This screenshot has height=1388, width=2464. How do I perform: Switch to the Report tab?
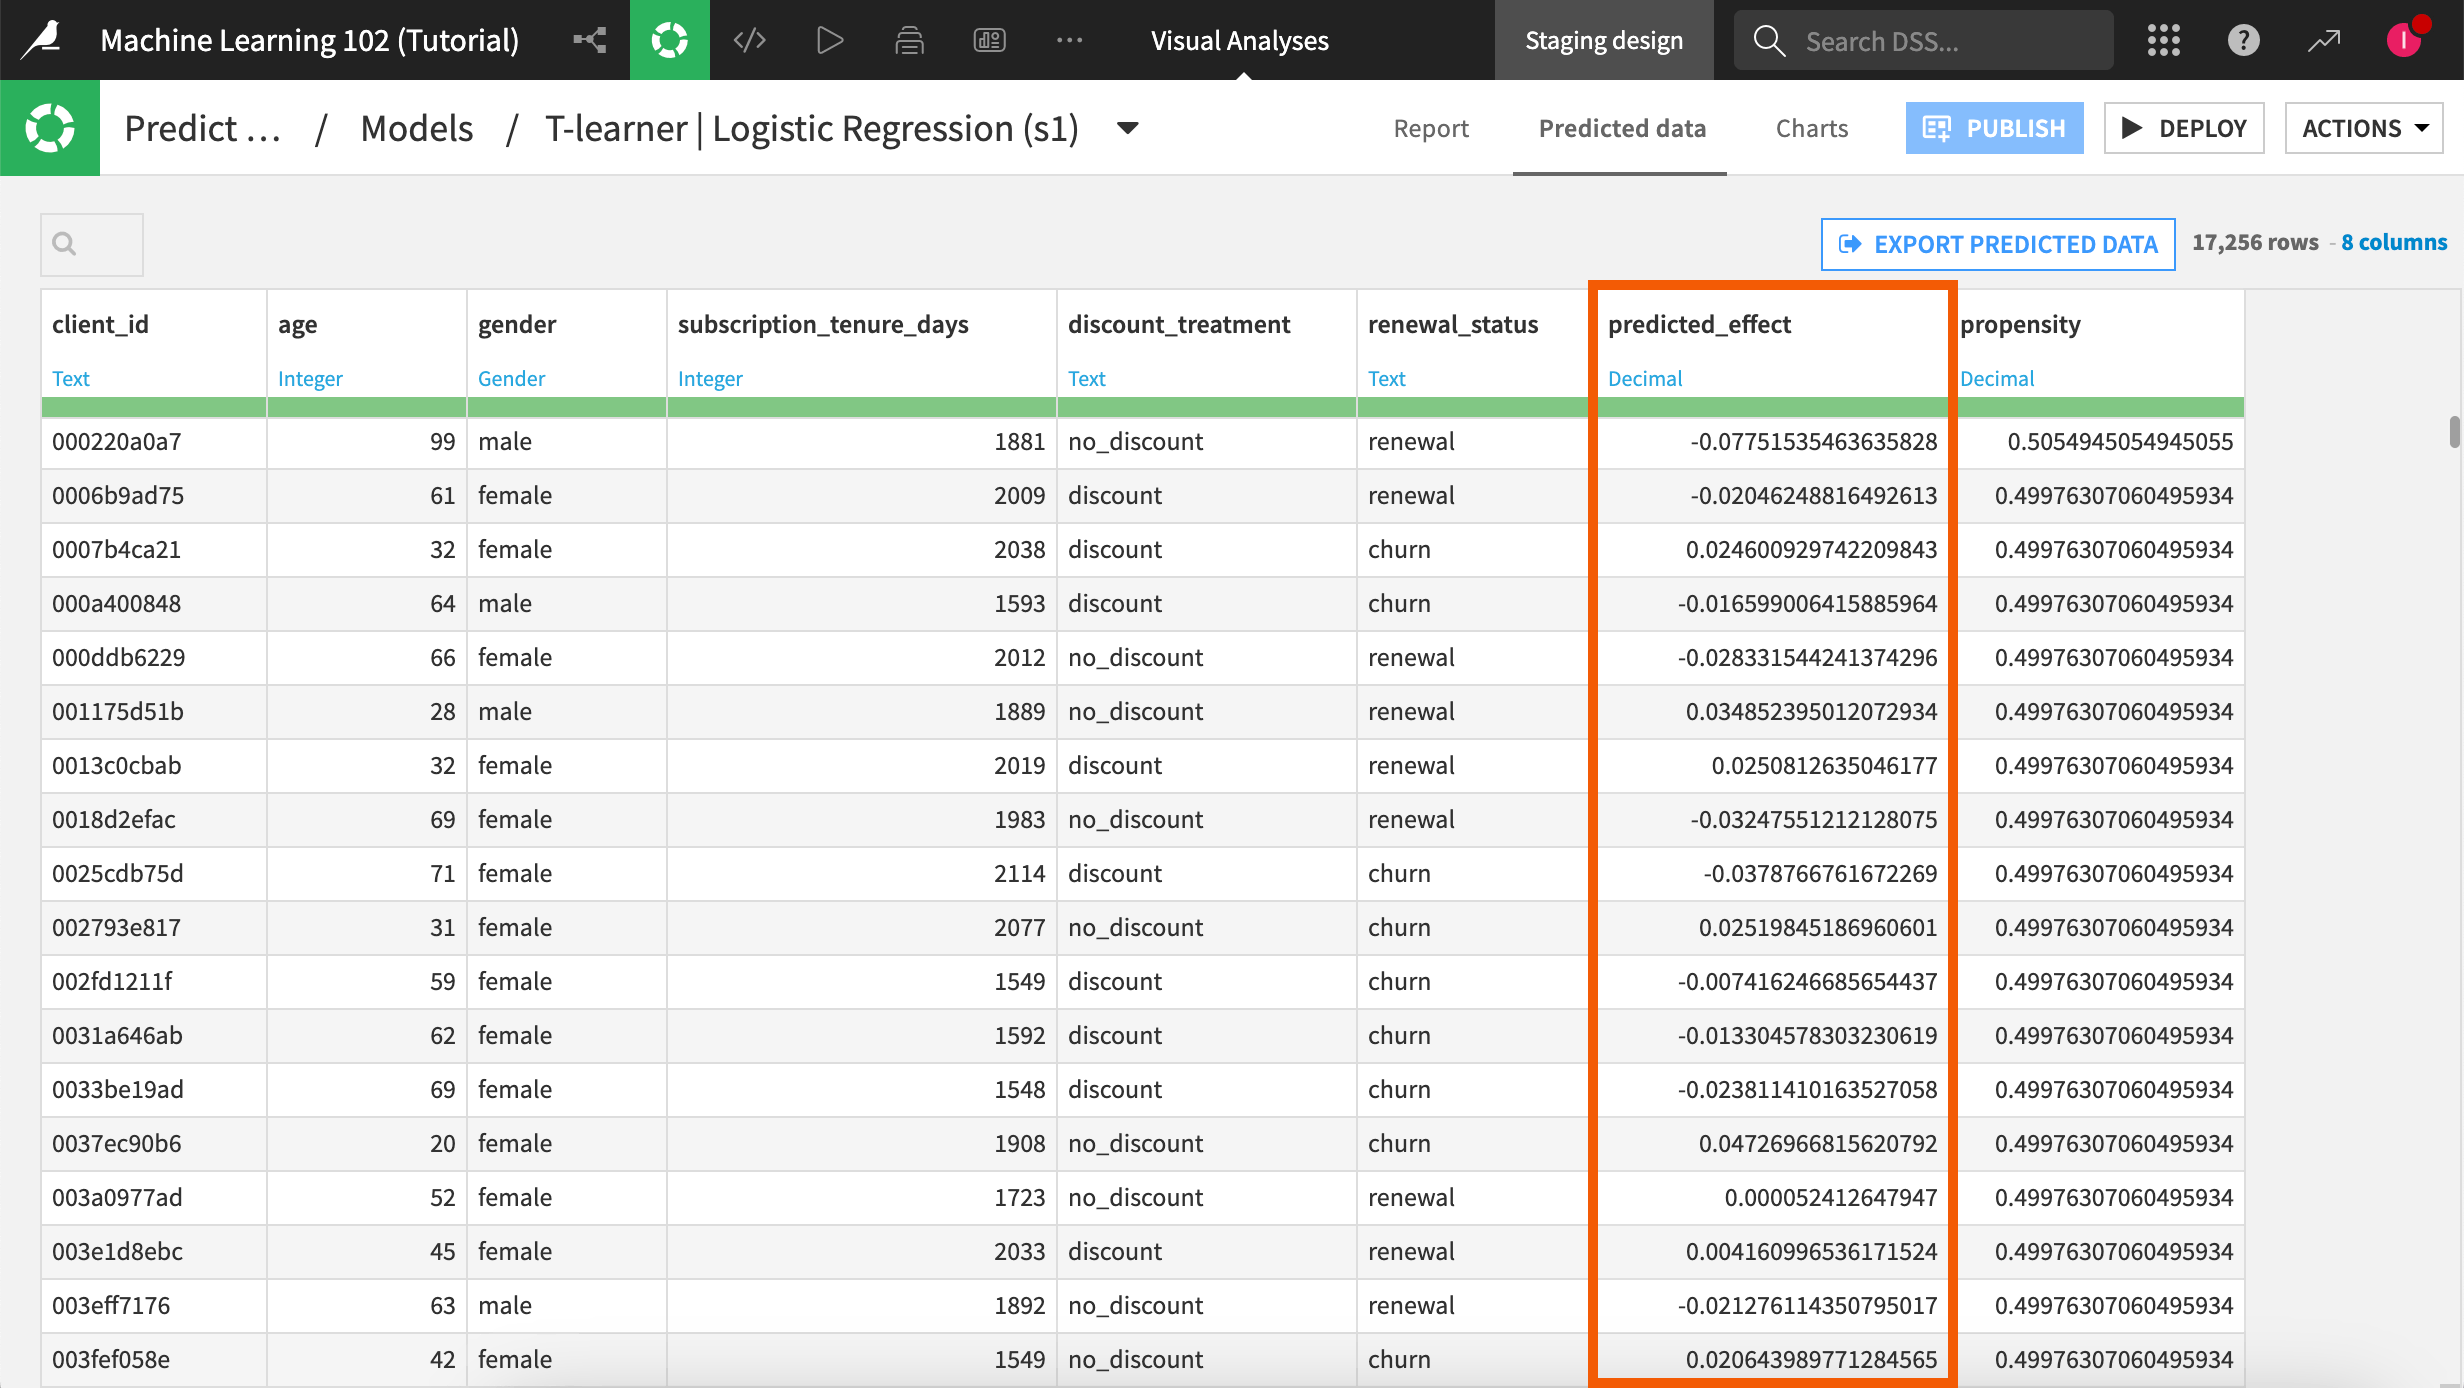(1431, 128)
